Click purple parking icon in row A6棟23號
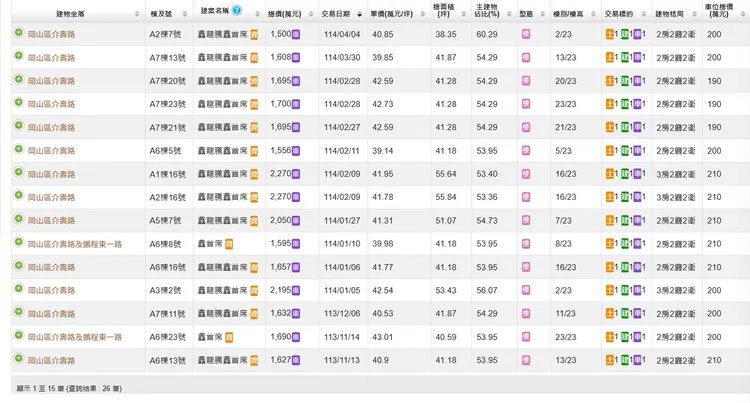Viewport: 750px width, 403px height. click(x=637, y=337)
